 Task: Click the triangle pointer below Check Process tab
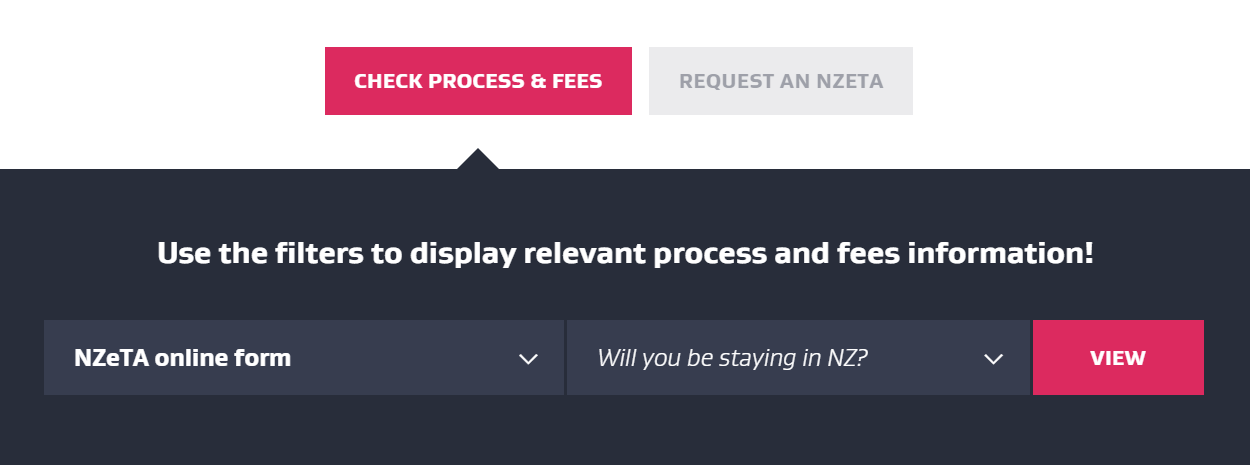click(478, 160)
